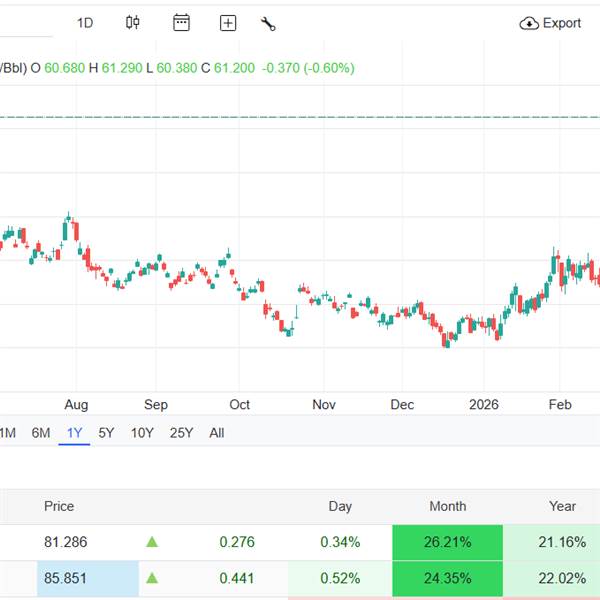Click green up arrow in 85.851 row
This screenshot has width=600, height=600.
tap(152, 578)
